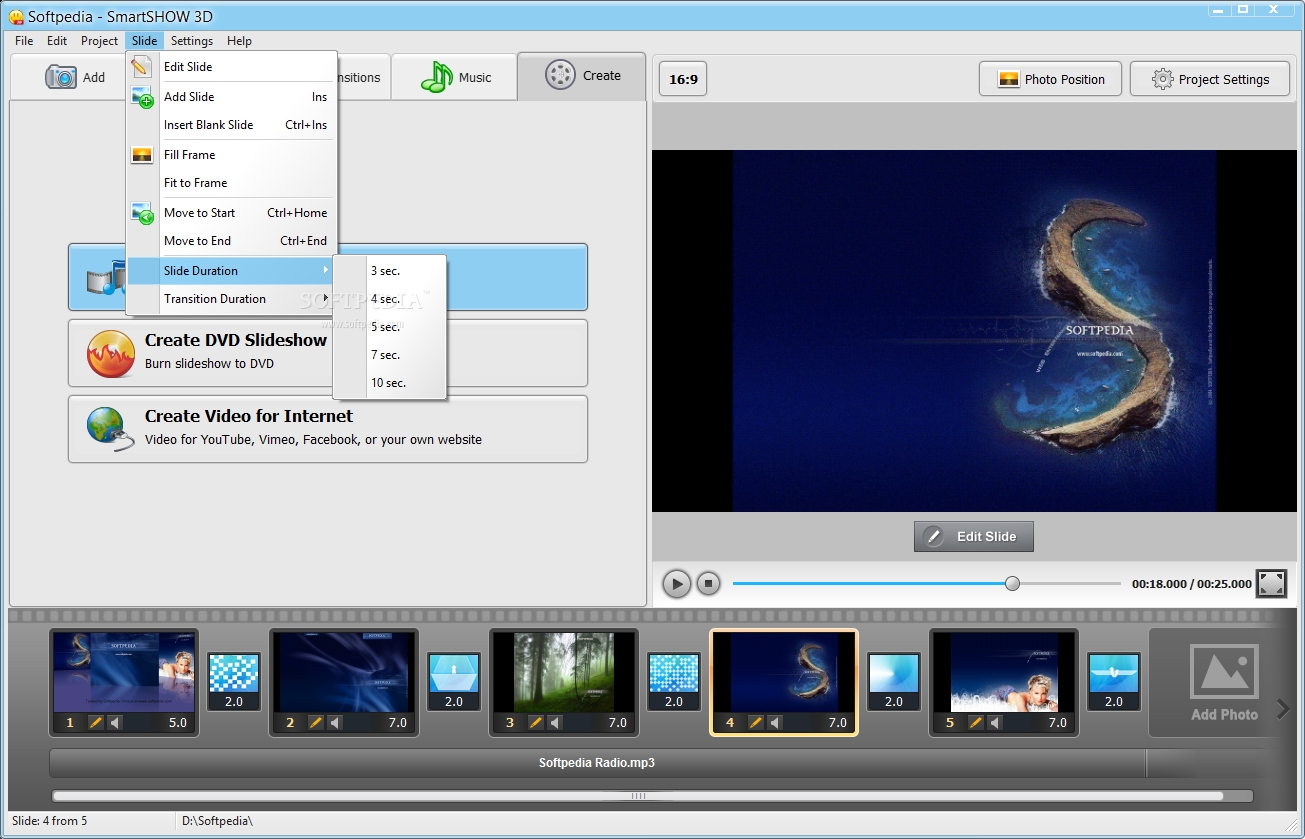Click the speaker icon on slide 3
The width and height of the screenshot is (1305, 839).
point(555,722)
